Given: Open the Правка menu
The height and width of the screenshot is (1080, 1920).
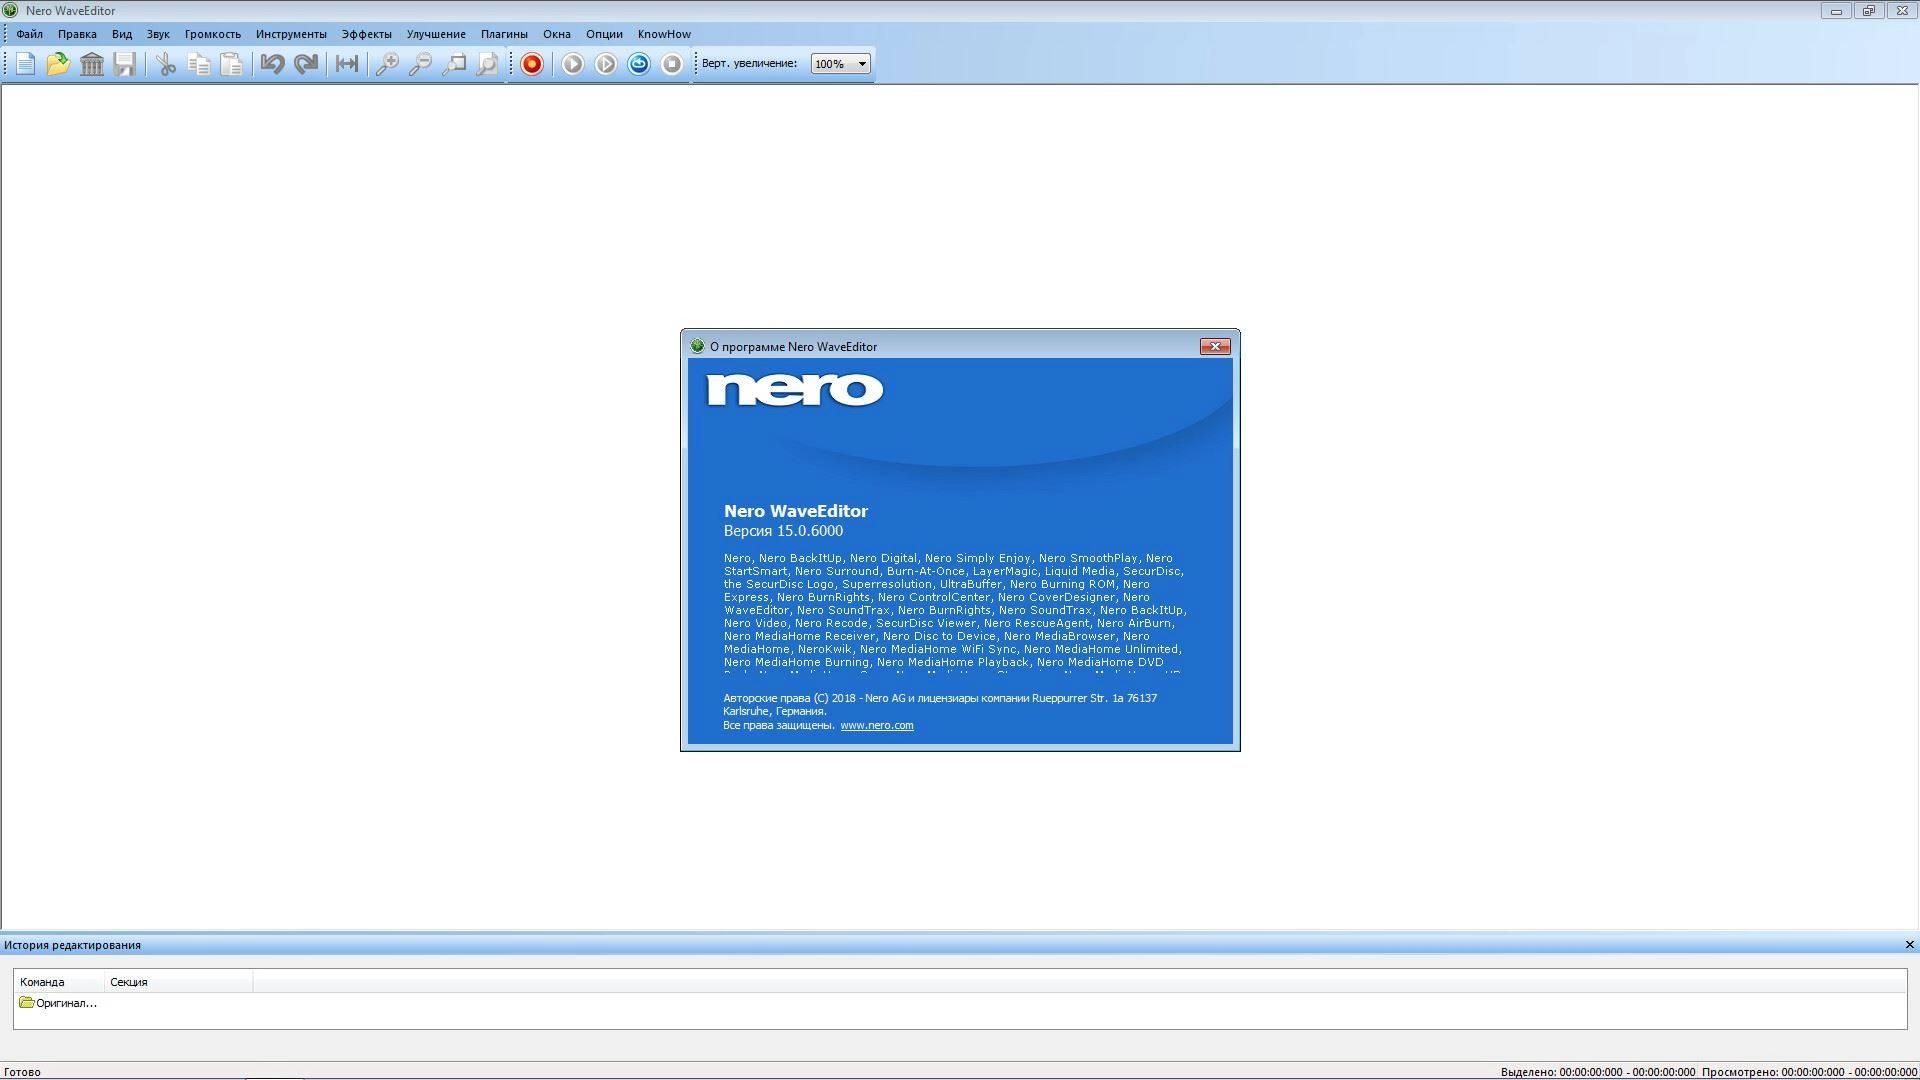Looking at the screenshot, I should click(x=77, y=34).
